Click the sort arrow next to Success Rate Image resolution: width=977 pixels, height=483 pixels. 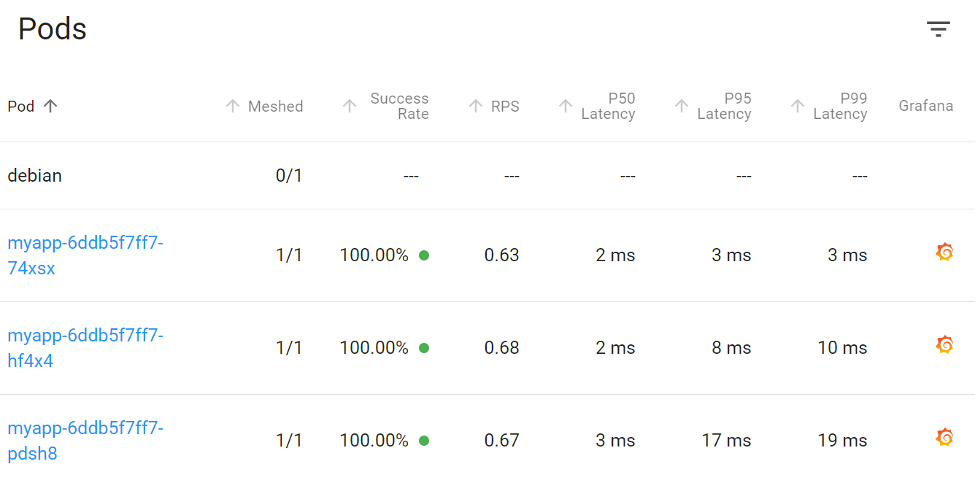pyautogui.click(x=350, y=107)
